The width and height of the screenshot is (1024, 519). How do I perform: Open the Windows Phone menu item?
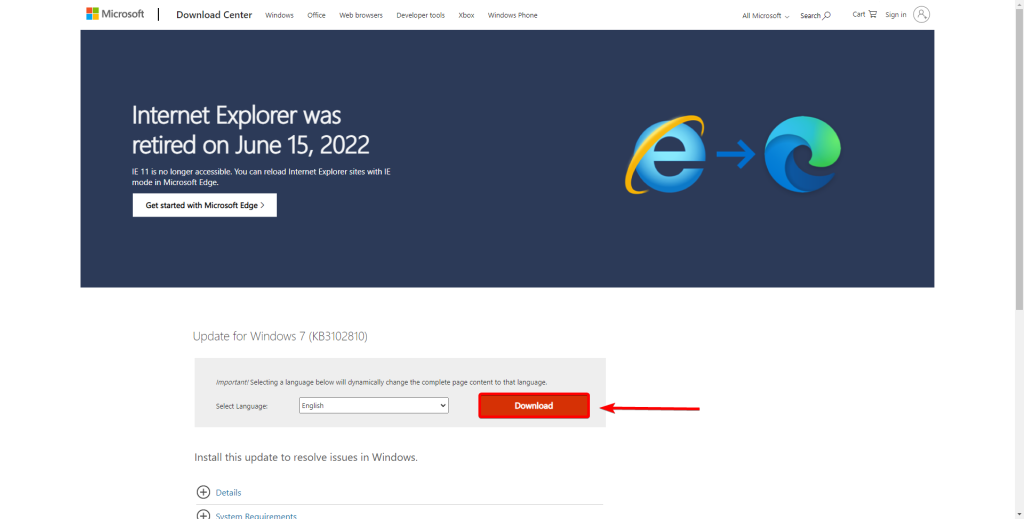[x=512, y=15]
